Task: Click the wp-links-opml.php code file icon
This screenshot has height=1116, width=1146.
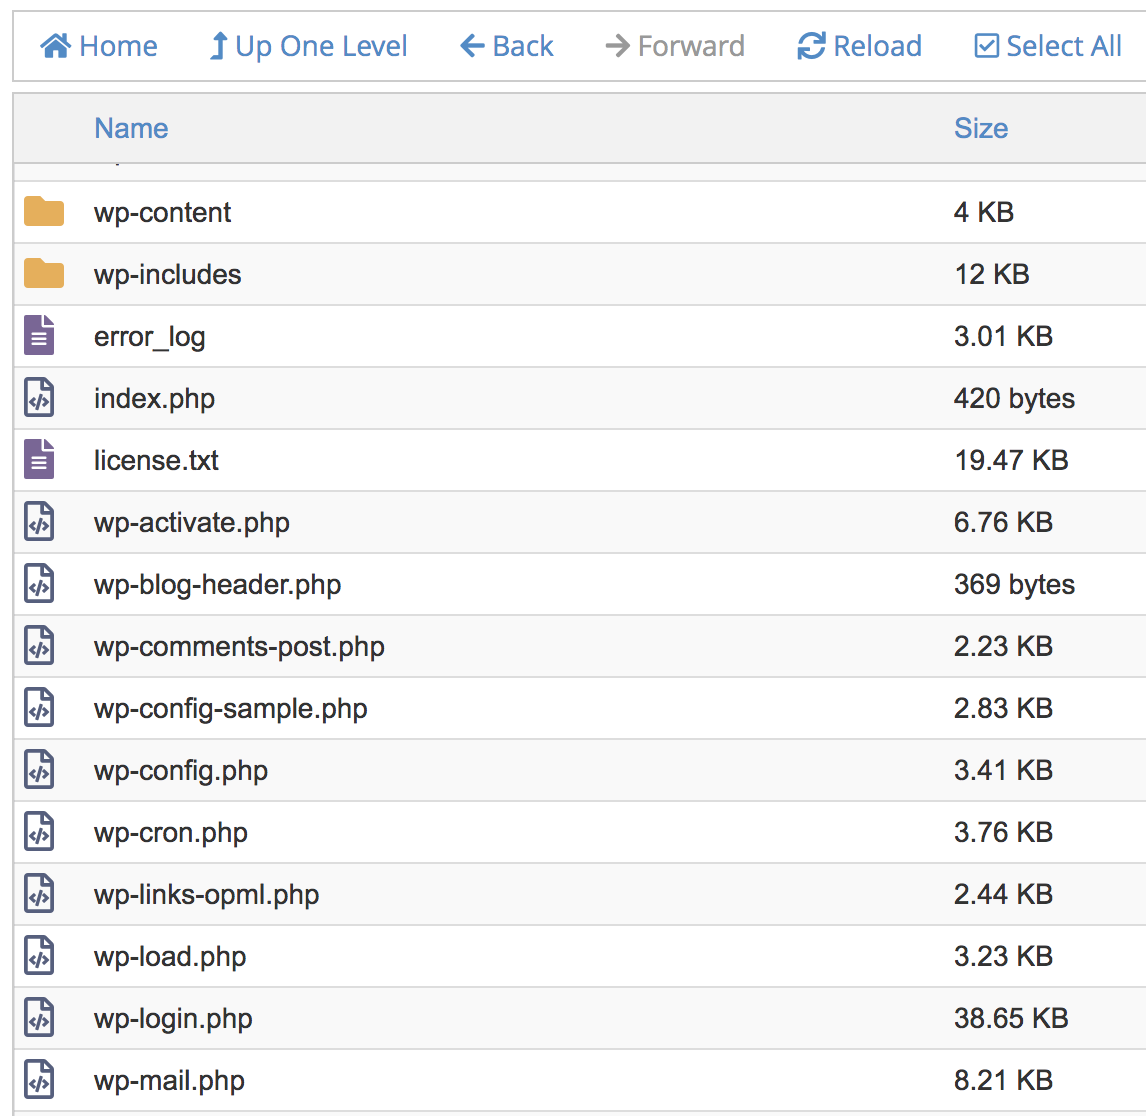Action: (39, 894)
